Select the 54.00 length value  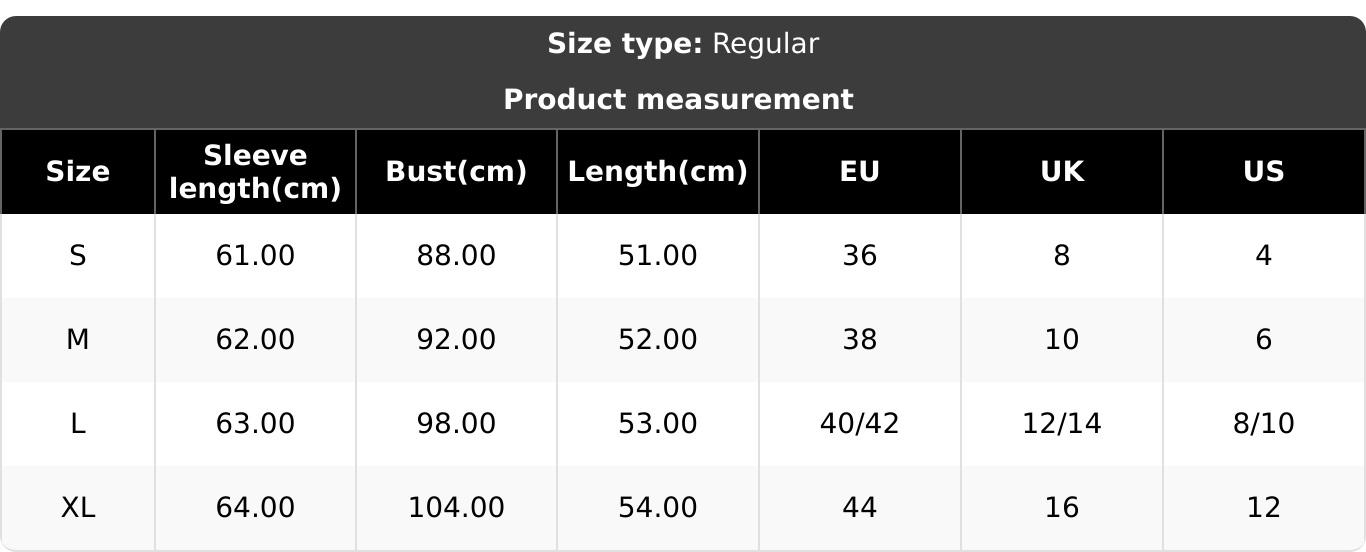tap(657, 508)
